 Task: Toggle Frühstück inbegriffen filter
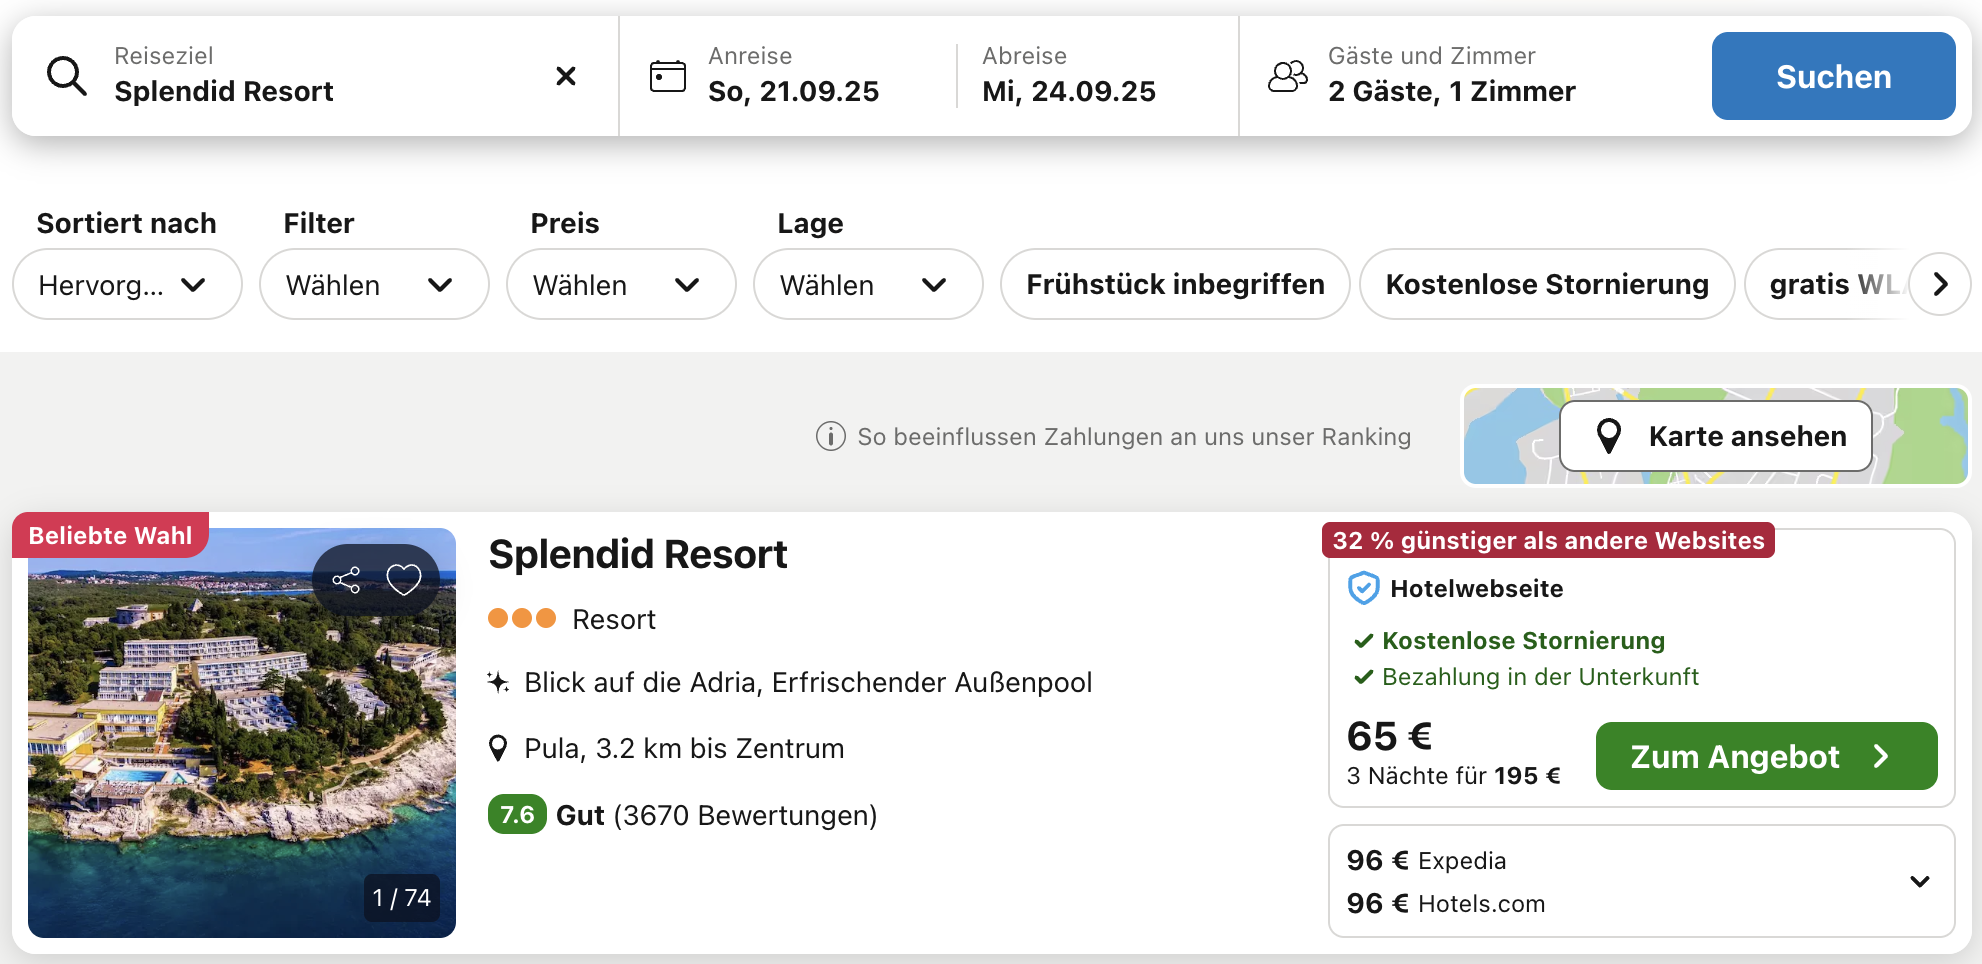(x=1175, y=285)
